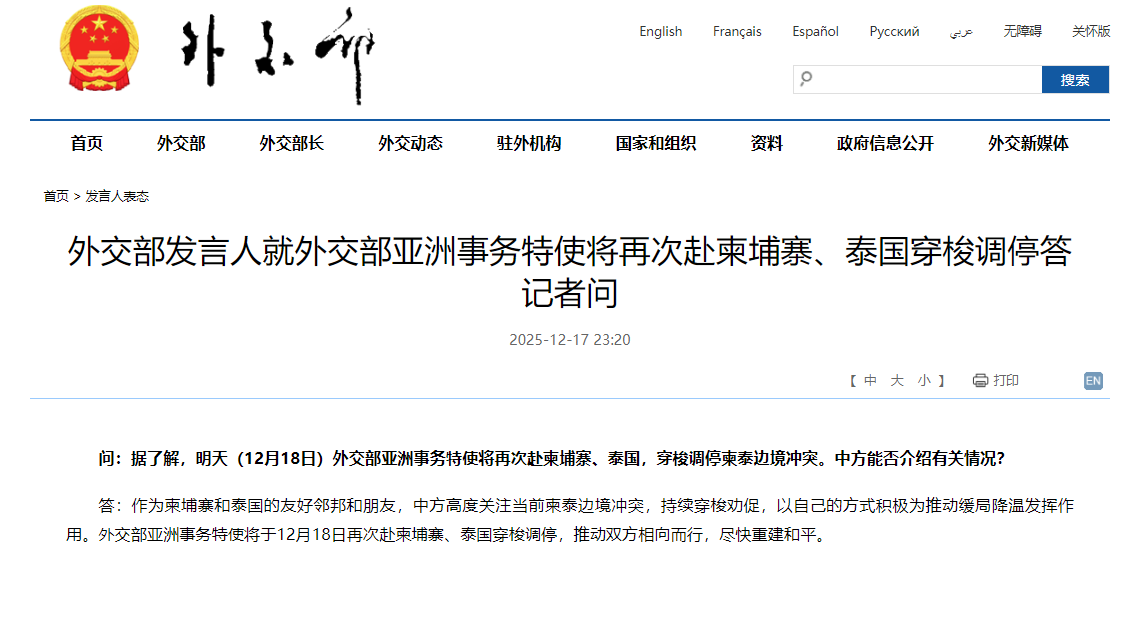Switch to the English site
The width and height of the screenshot is (1133, 620).
click(660, 31)
